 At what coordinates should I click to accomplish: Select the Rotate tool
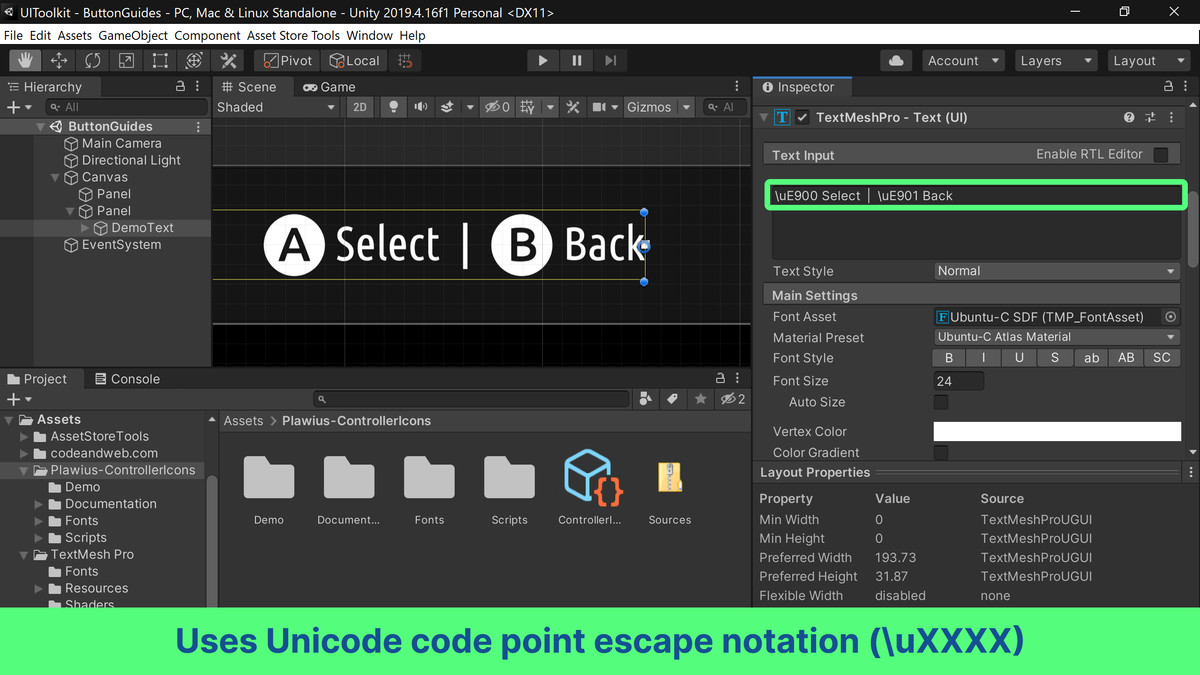click(93, 61)
